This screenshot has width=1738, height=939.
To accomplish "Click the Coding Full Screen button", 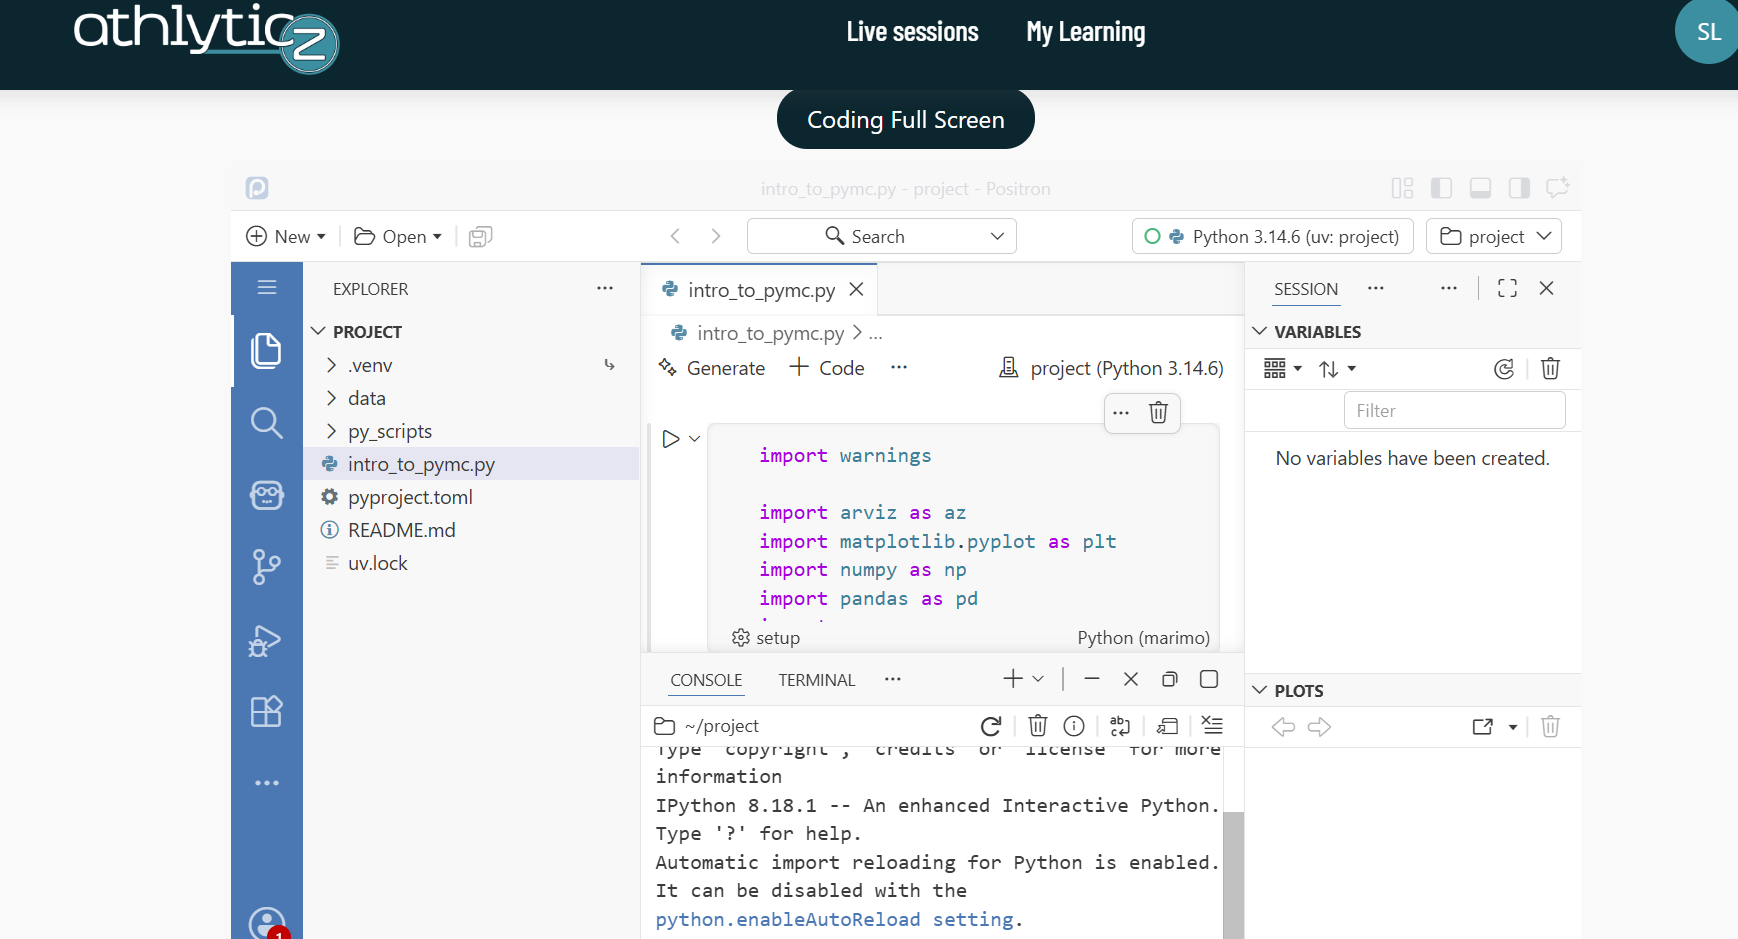I will 906,120.
